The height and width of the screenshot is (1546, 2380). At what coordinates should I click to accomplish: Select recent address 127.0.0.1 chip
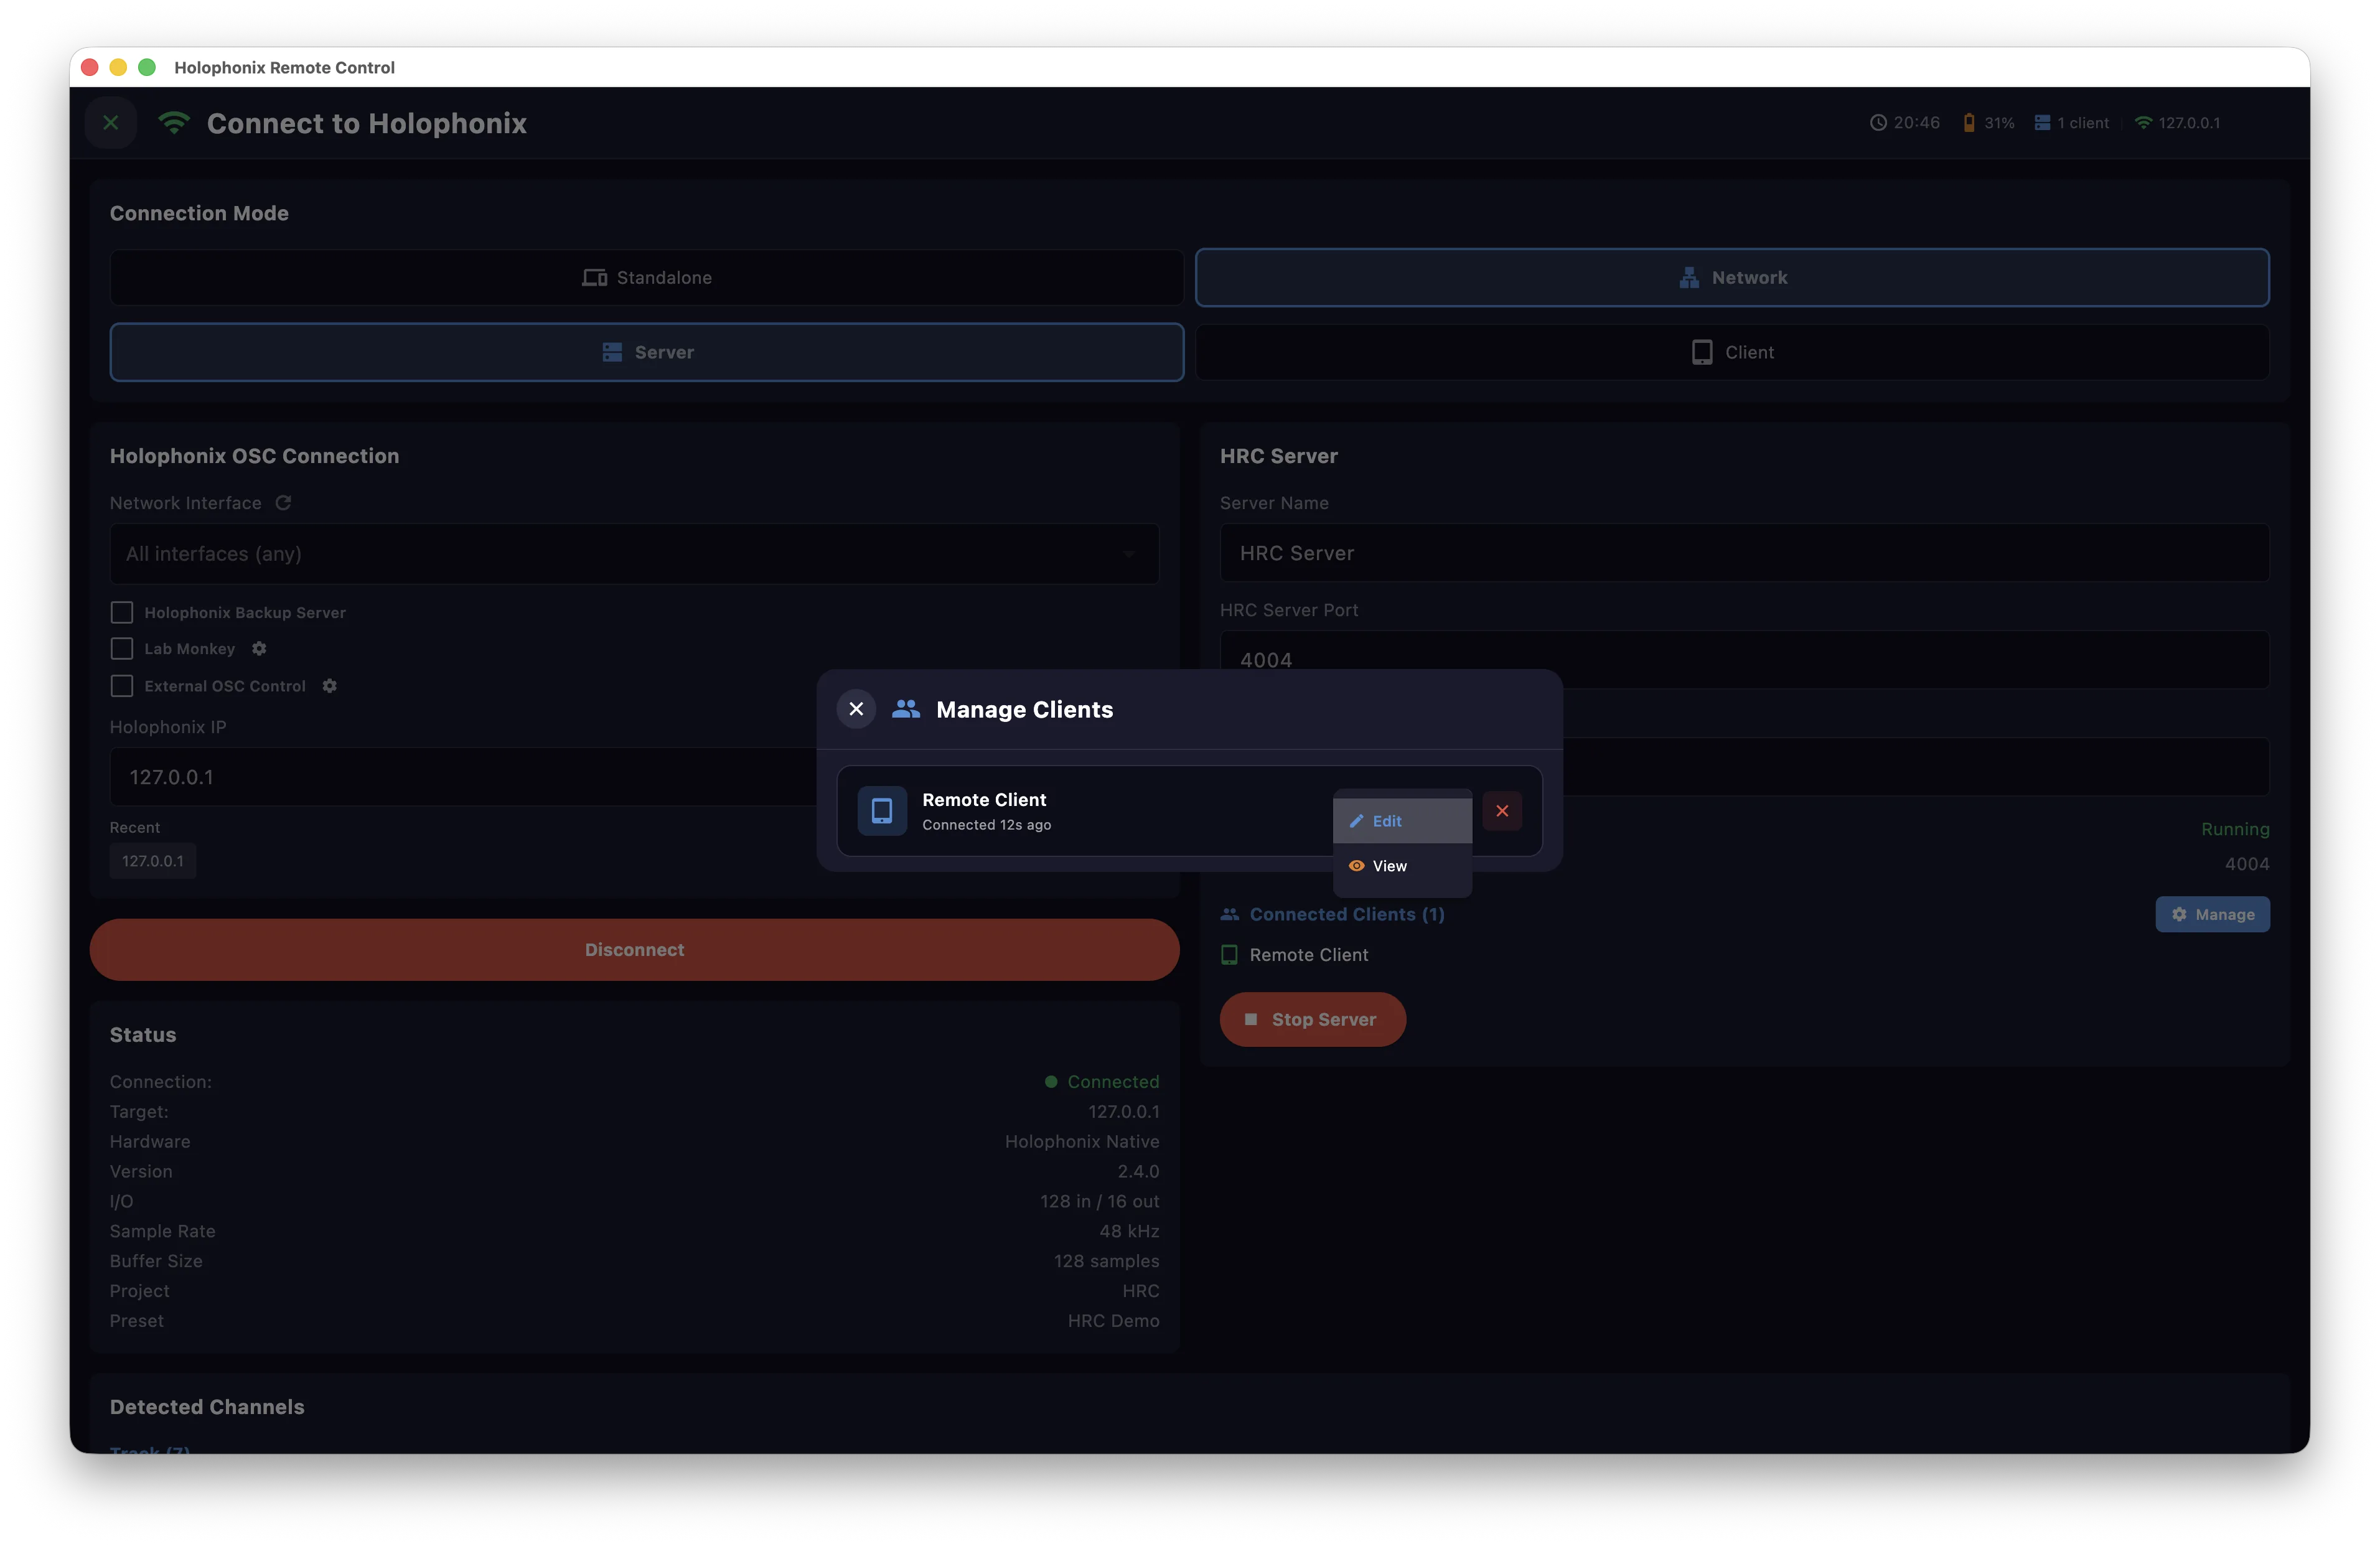click(x=153, y=861)
